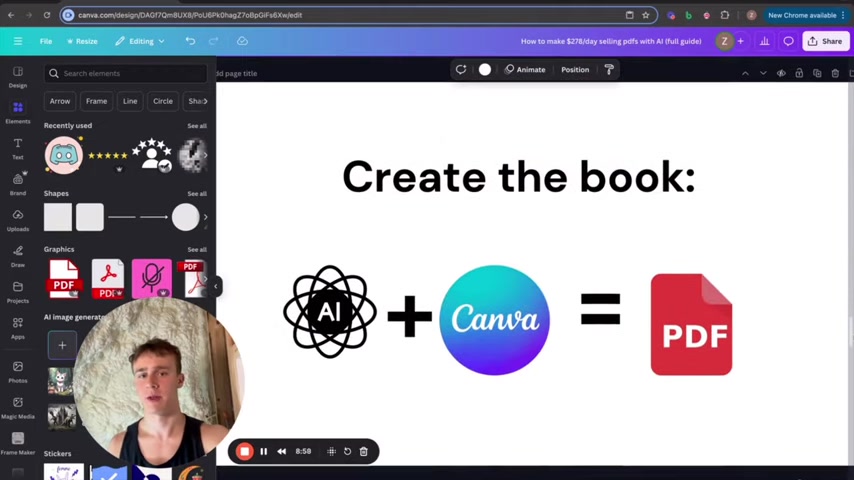Image resolution: width=854 pixels, height=480 pixels.
Task: Open the Editing mode dropdown
Action: point(140,41)
